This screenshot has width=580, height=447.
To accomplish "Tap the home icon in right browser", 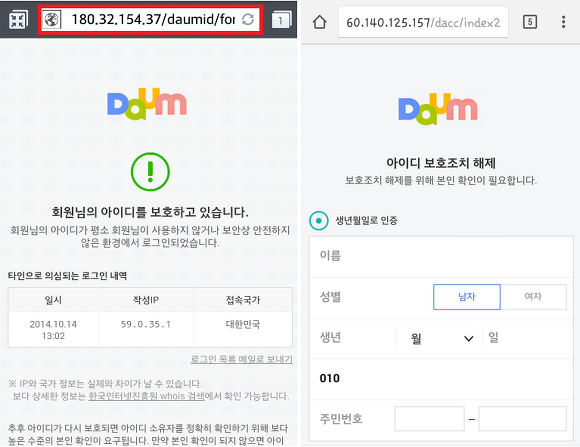I will pos(320,22).
